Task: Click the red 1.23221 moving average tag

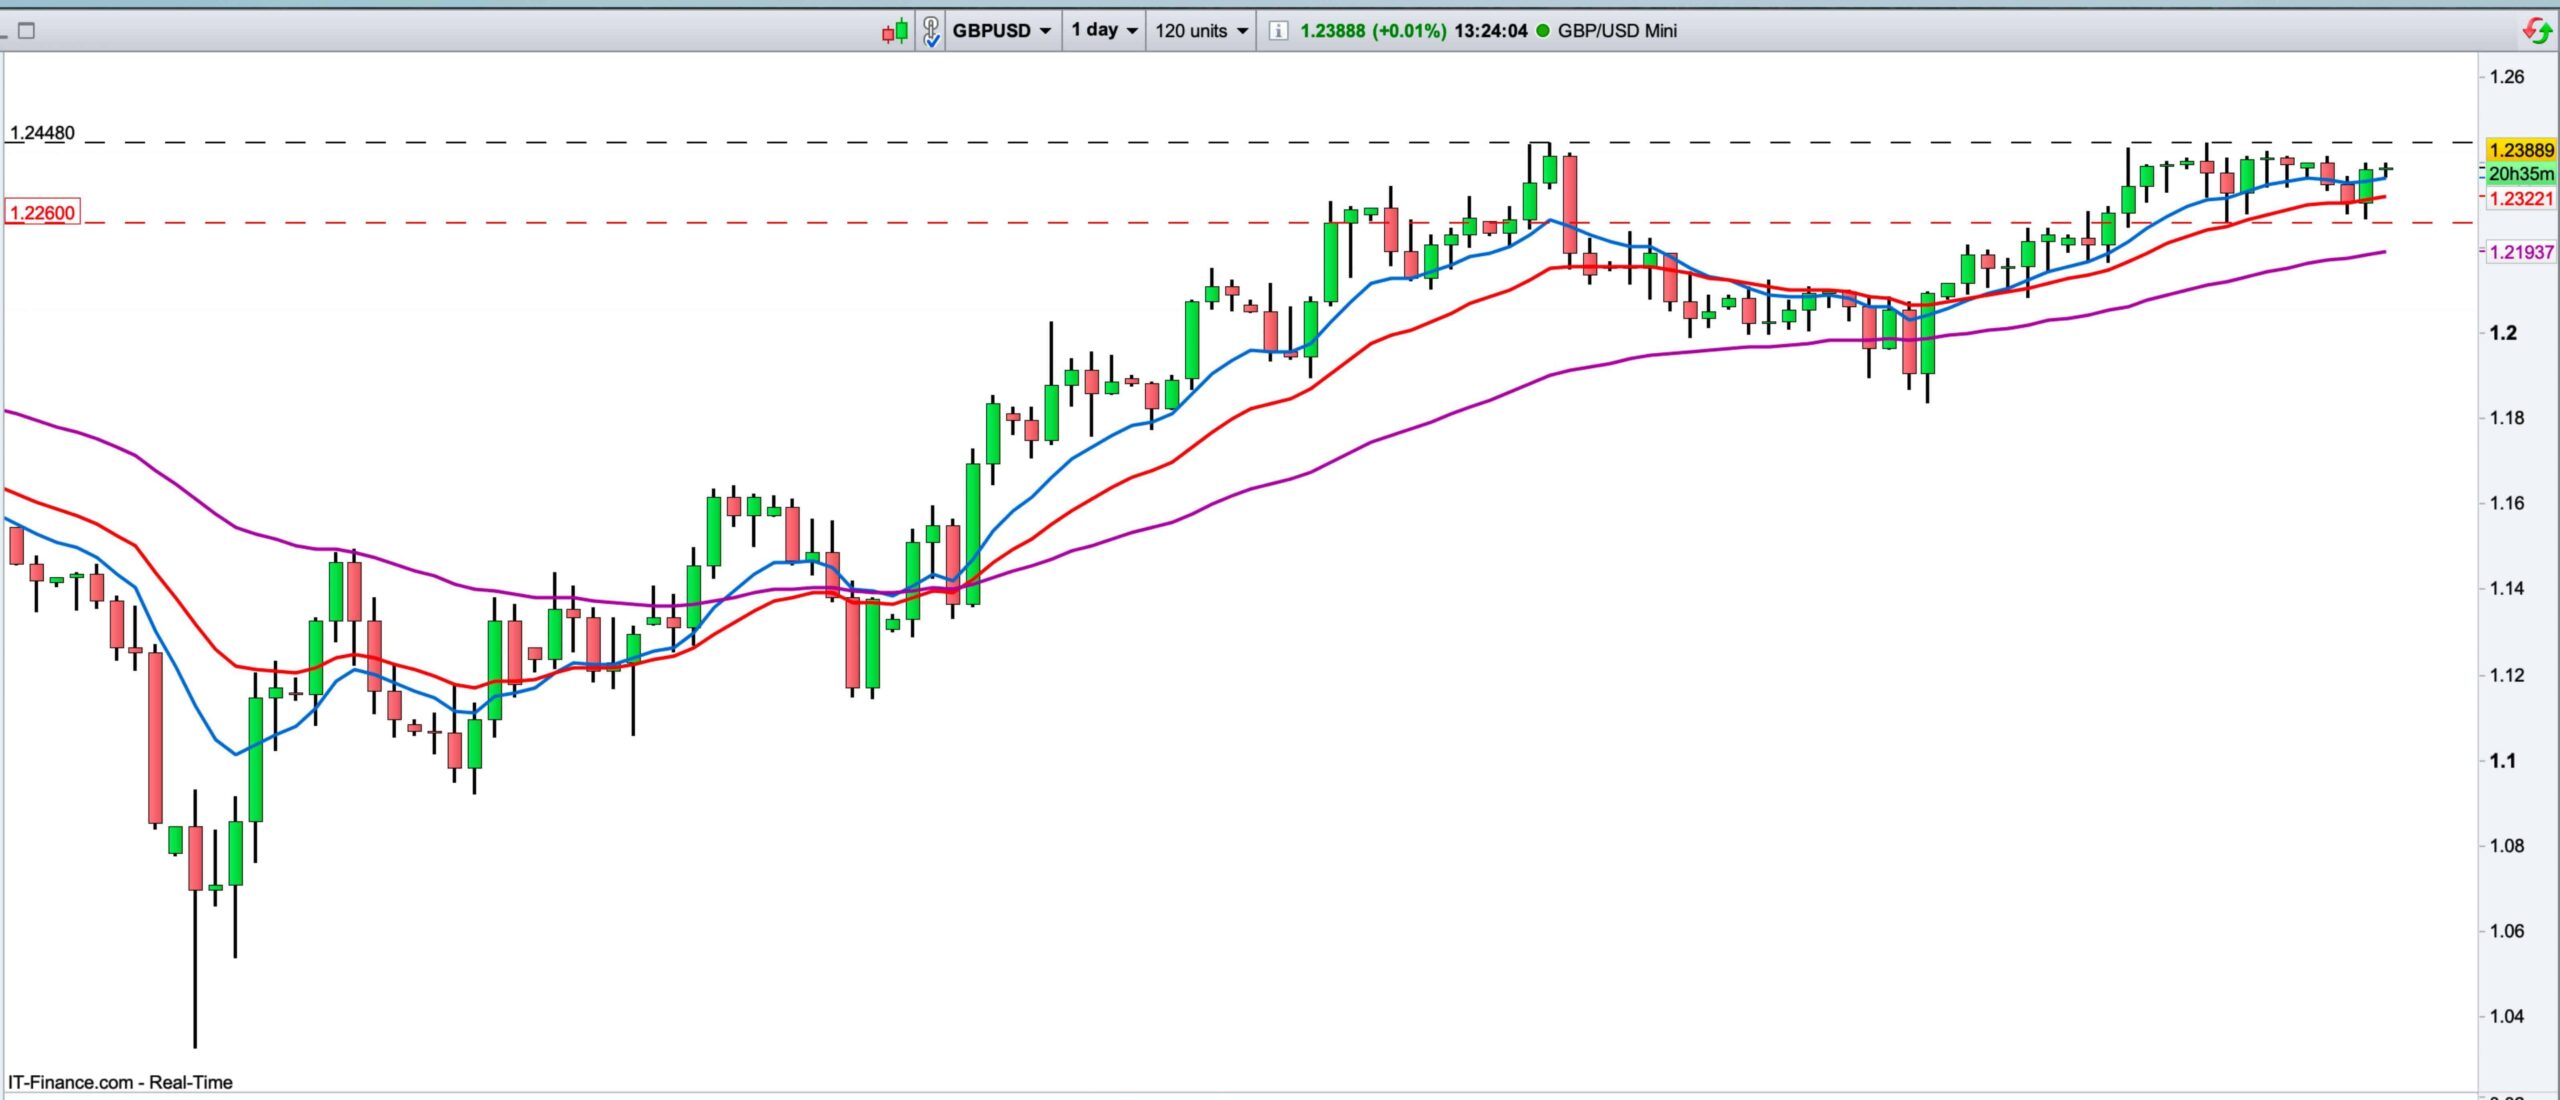Action: (2520, 199)
